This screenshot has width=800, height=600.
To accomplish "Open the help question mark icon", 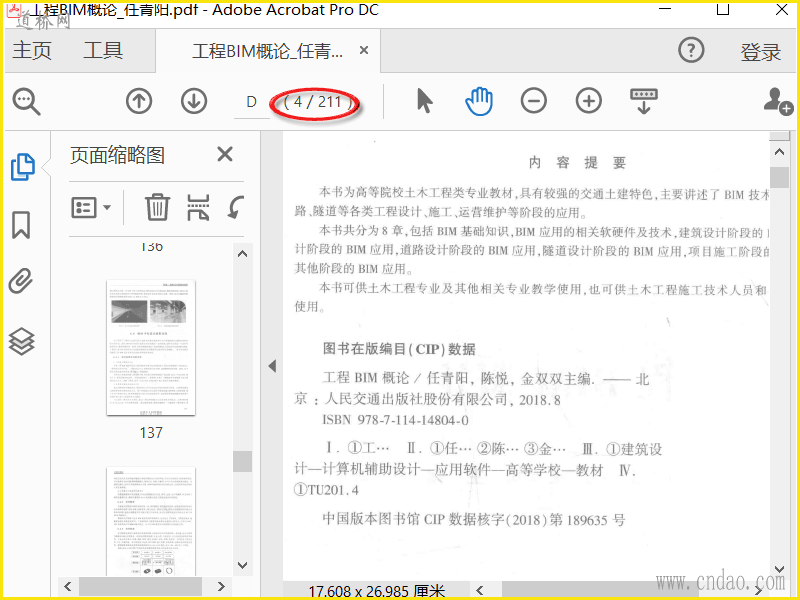I will point(691,51).
